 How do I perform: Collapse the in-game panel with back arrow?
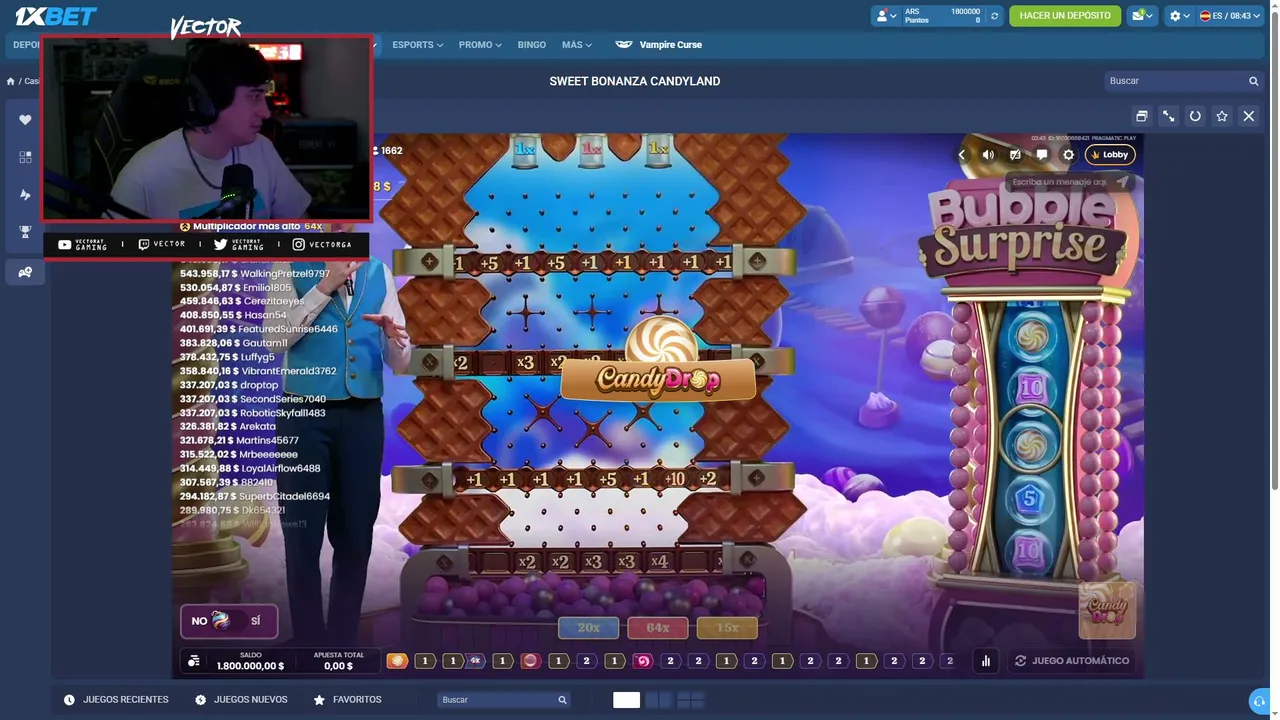[x=962, y=155]
